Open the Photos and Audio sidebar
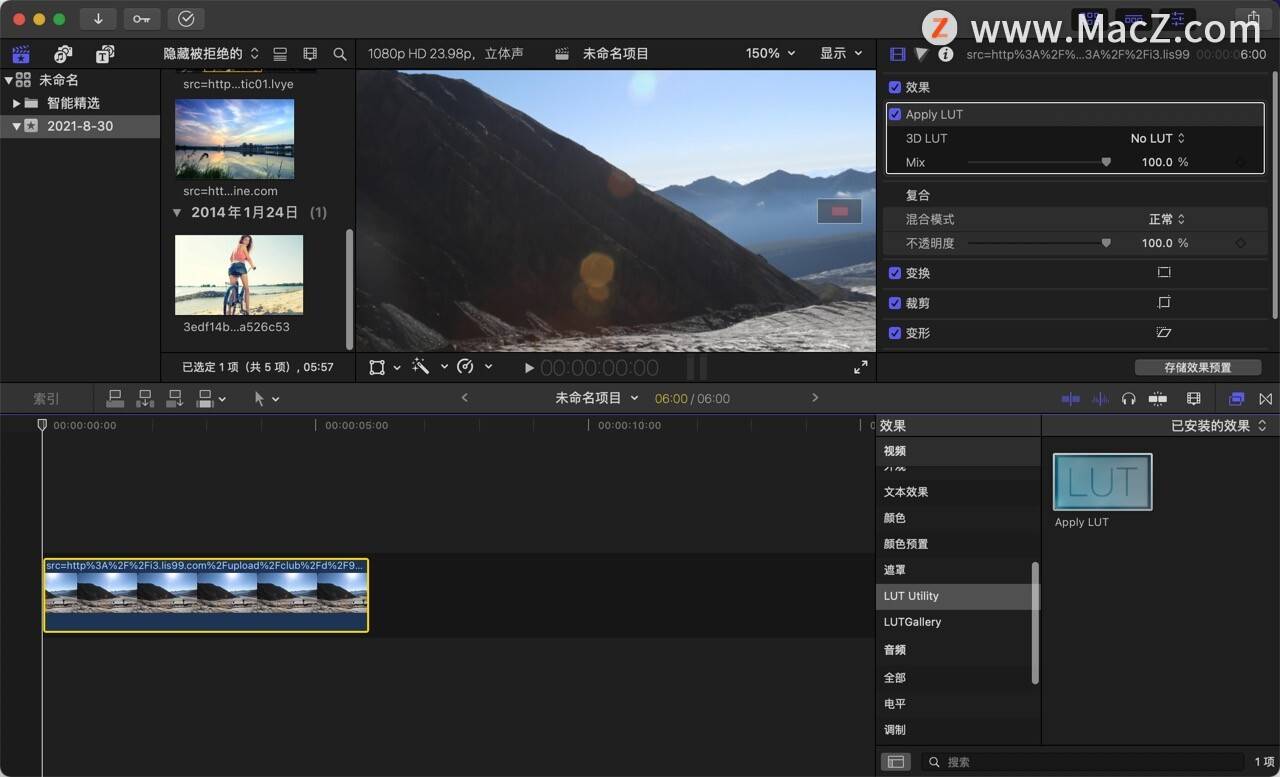 63,54
